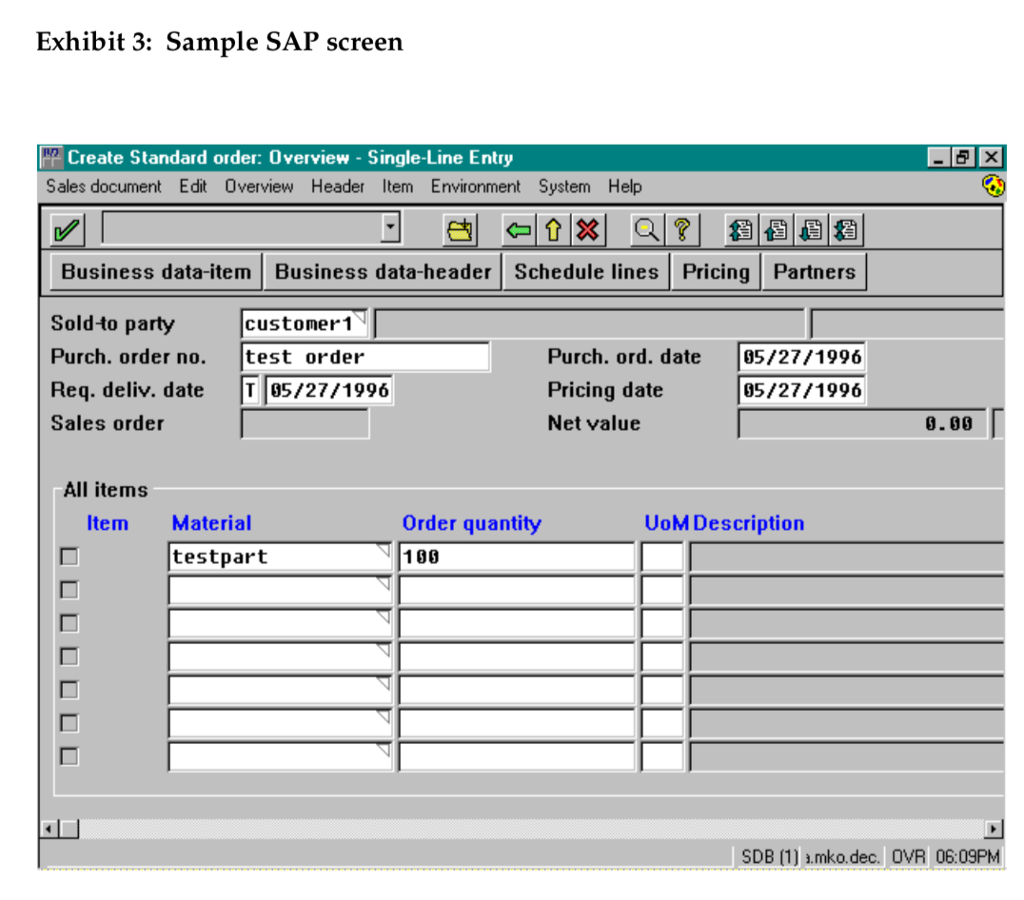The height and width of the screenshot is (900, 1024).
Task: Click the Purch. ord. date field
Action: click(x=801, y=357)
